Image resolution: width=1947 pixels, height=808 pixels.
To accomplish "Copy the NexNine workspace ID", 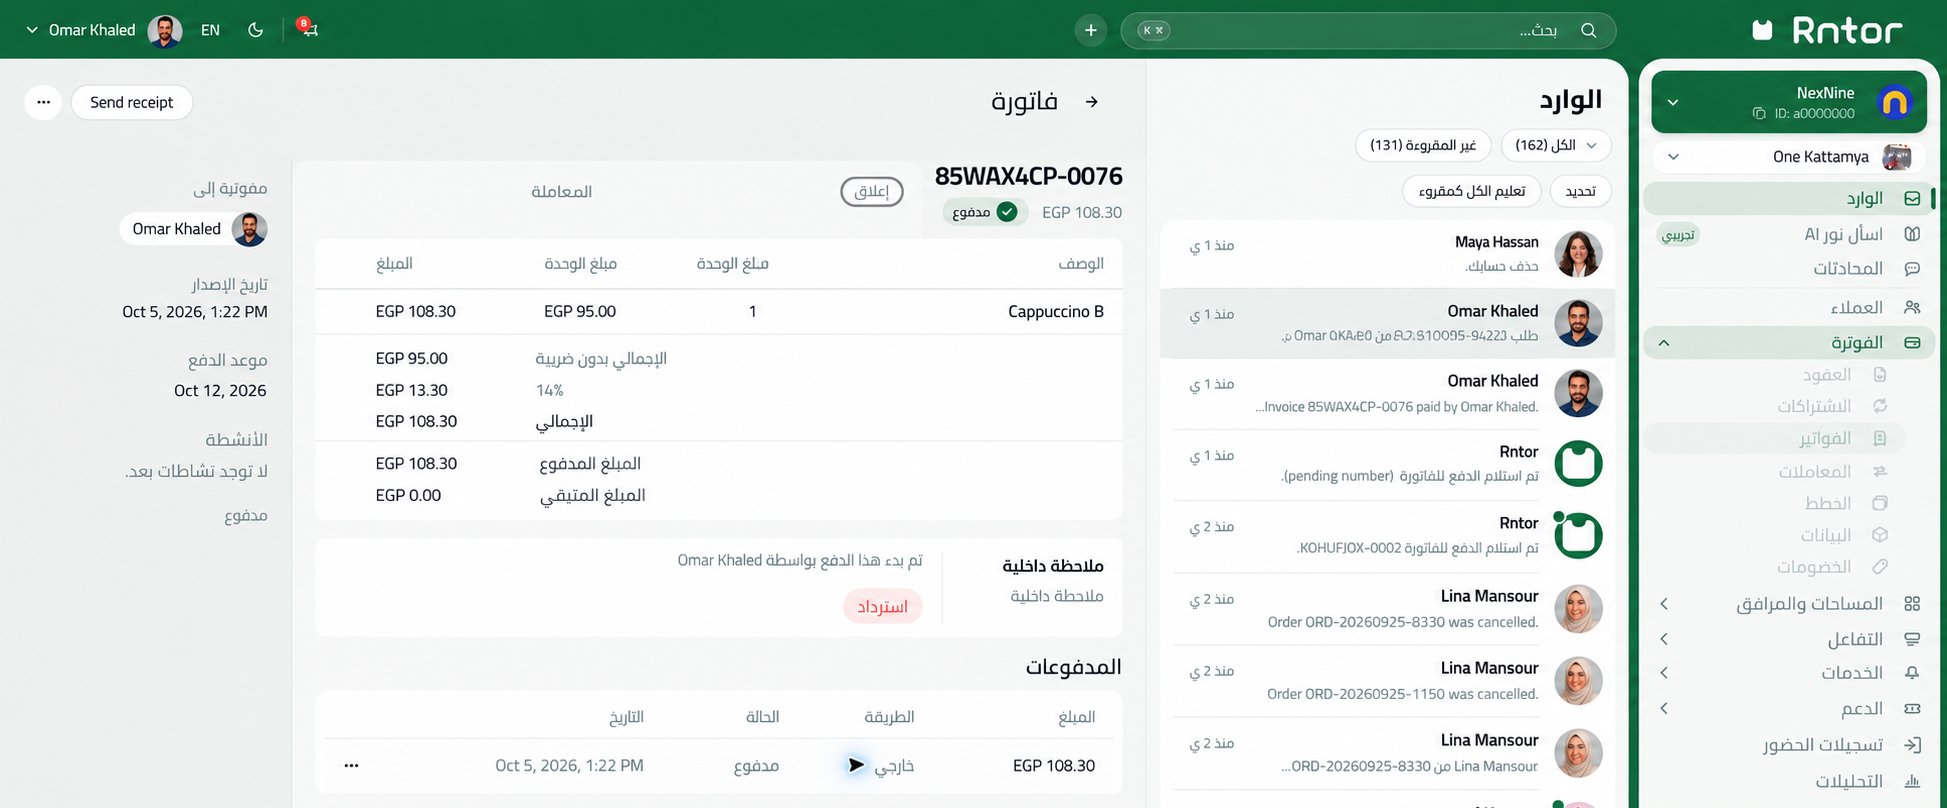I will pos(1759,114).
